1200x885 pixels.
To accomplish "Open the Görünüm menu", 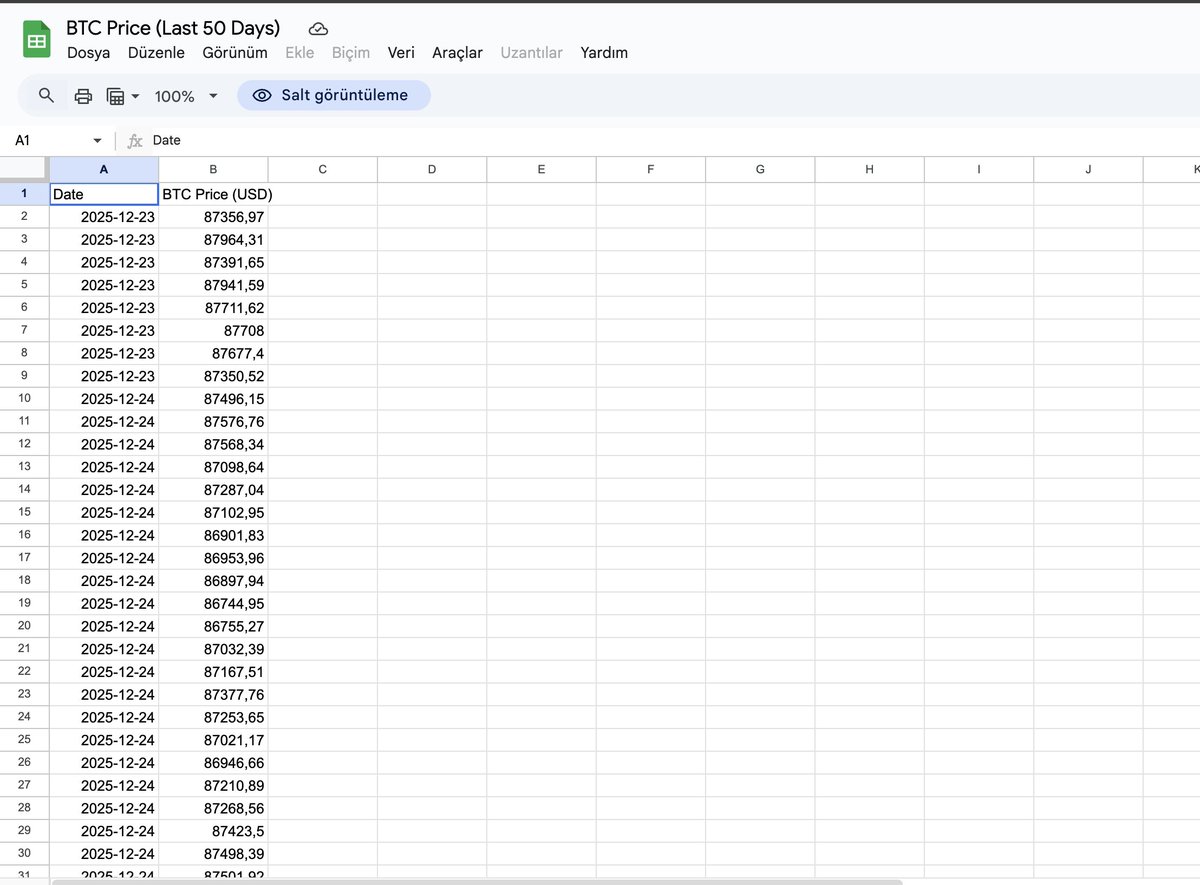I will click(x=235, y=53).
